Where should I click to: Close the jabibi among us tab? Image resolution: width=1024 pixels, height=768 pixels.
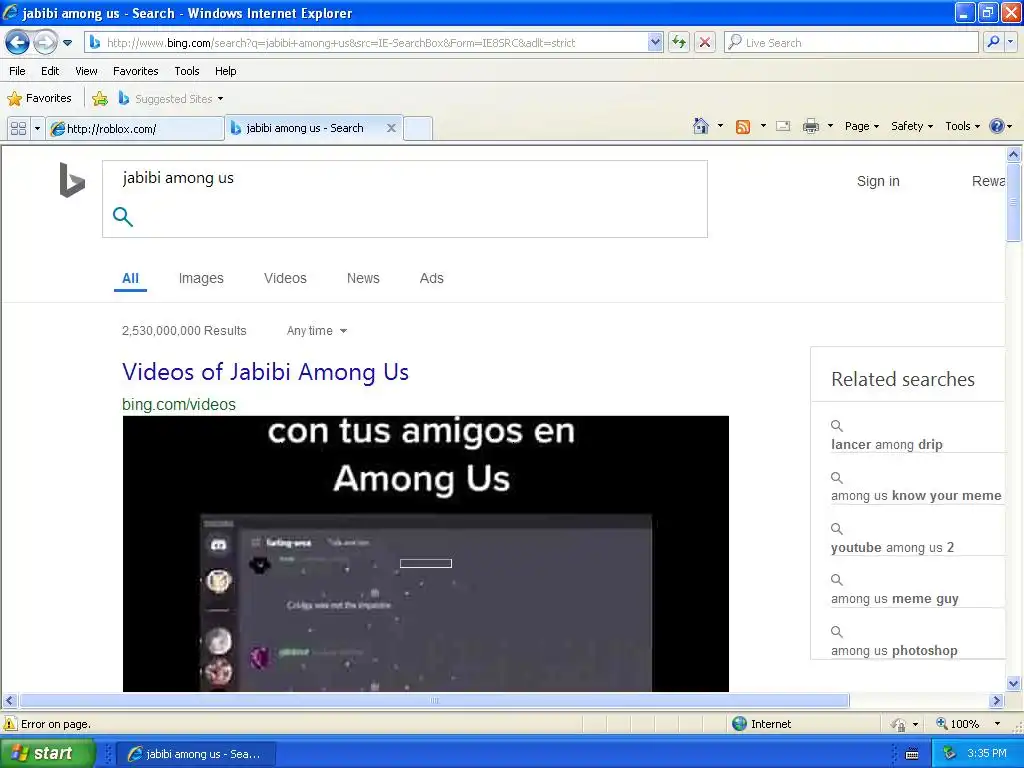click(391, 128)
